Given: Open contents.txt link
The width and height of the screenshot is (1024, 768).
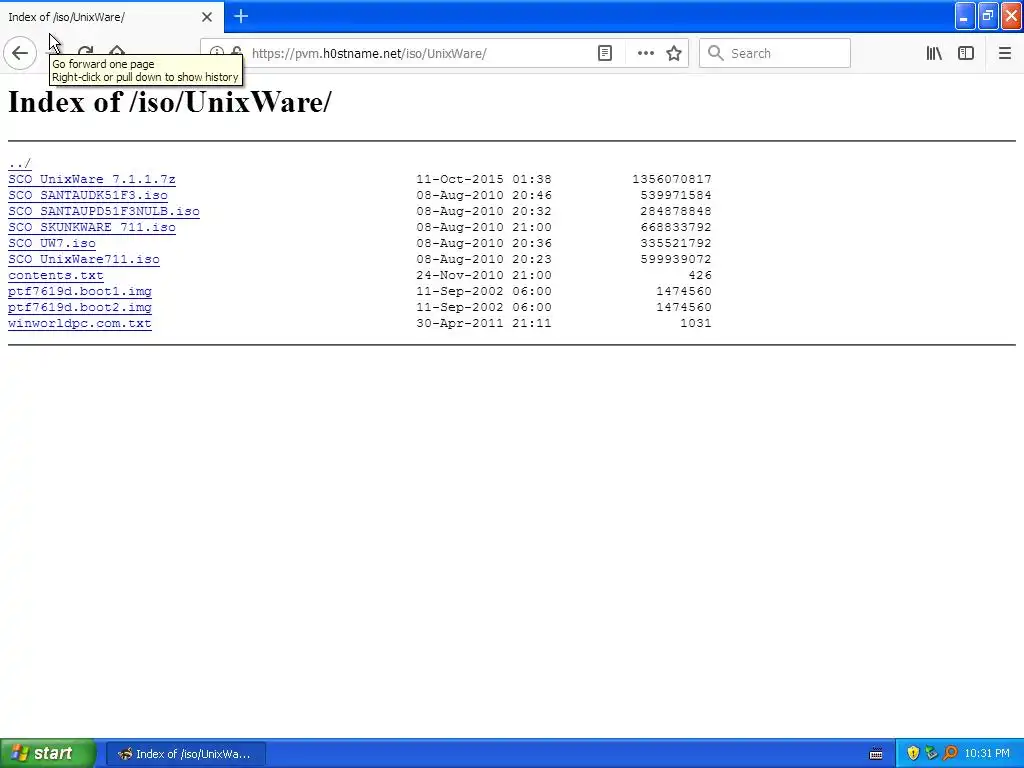Looking at the screenshot, I should tap(56, 275).
